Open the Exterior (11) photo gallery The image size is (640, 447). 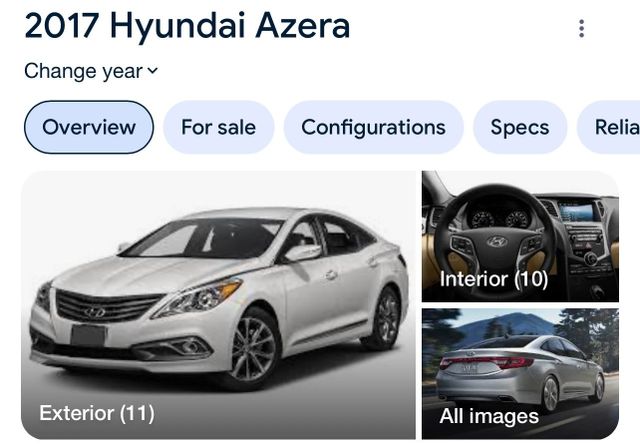point(218,305)
